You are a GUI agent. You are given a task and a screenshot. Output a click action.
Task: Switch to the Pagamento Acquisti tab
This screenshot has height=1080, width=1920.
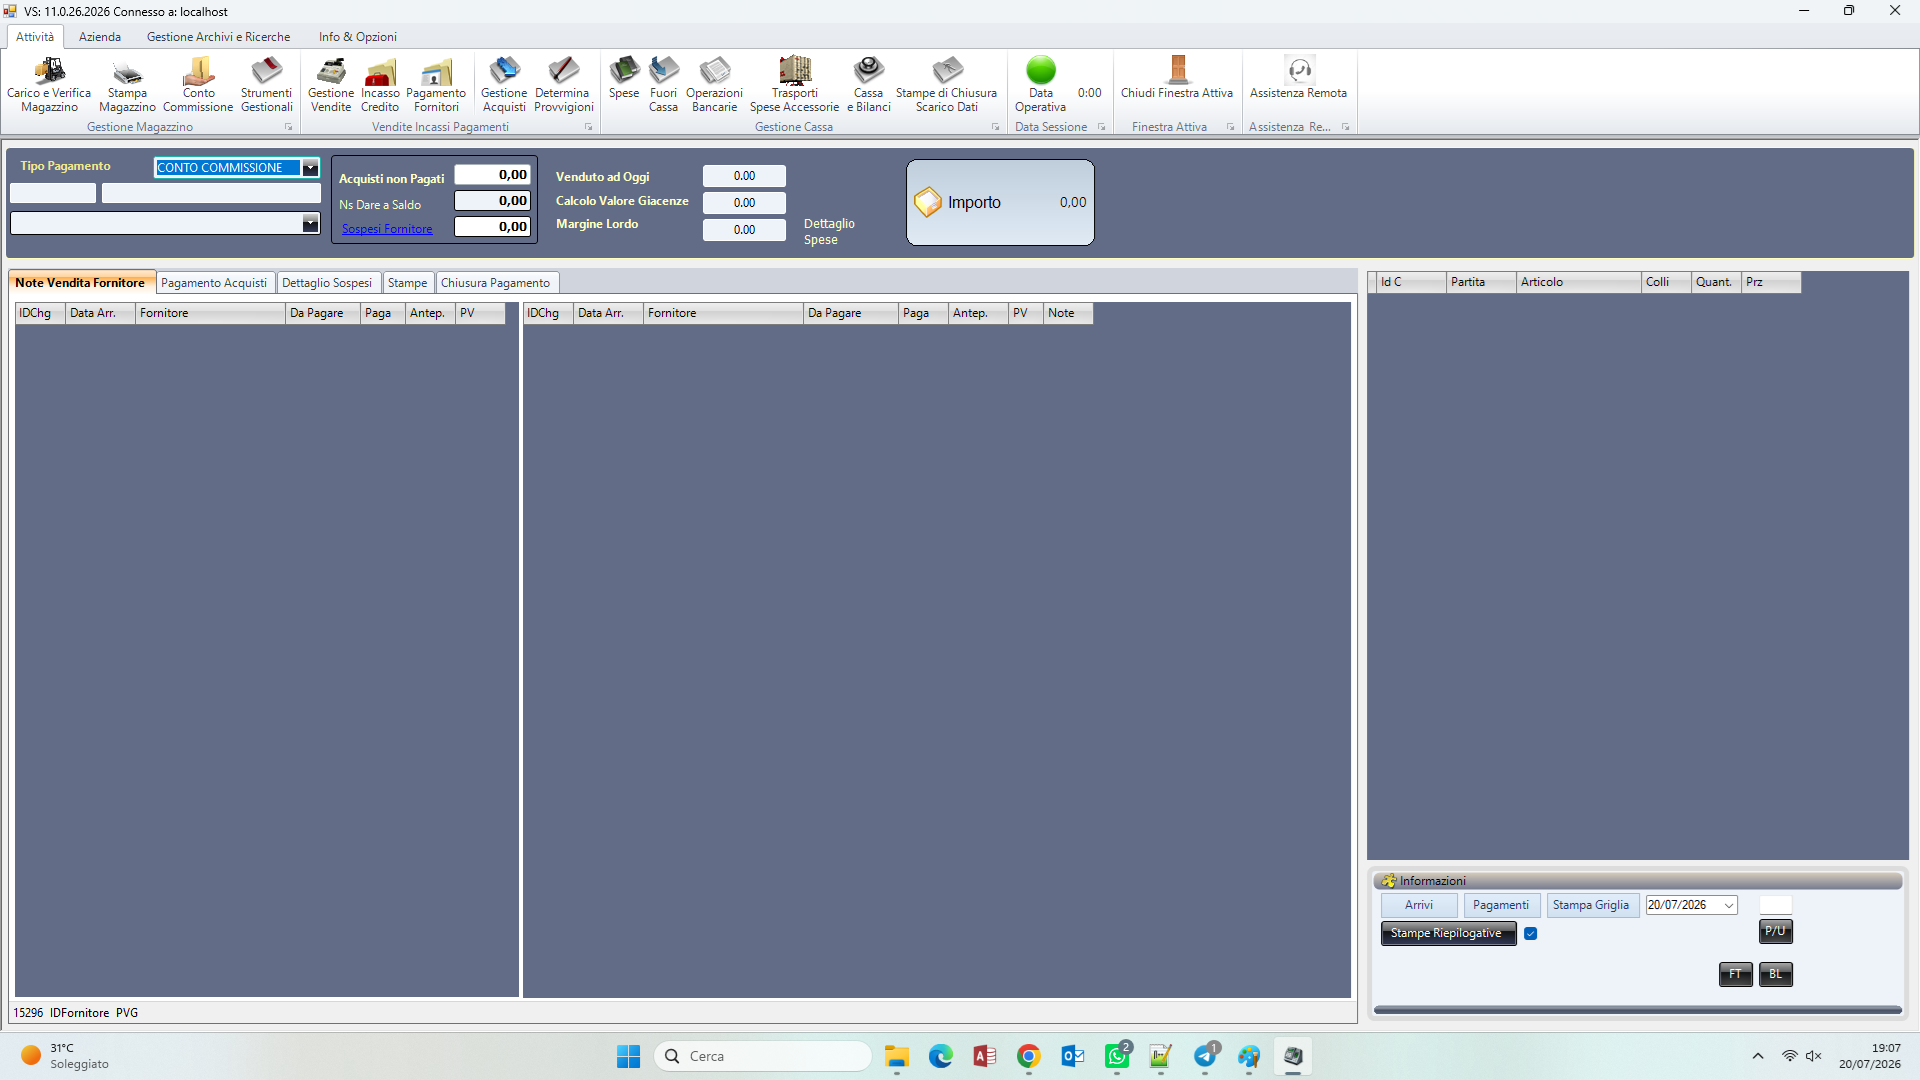[x=214, y=283]
